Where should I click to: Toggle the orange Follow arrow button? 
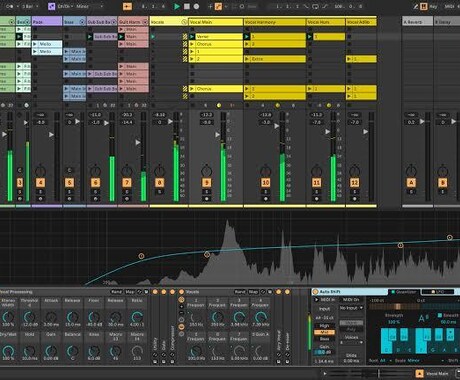pos(127,6)
